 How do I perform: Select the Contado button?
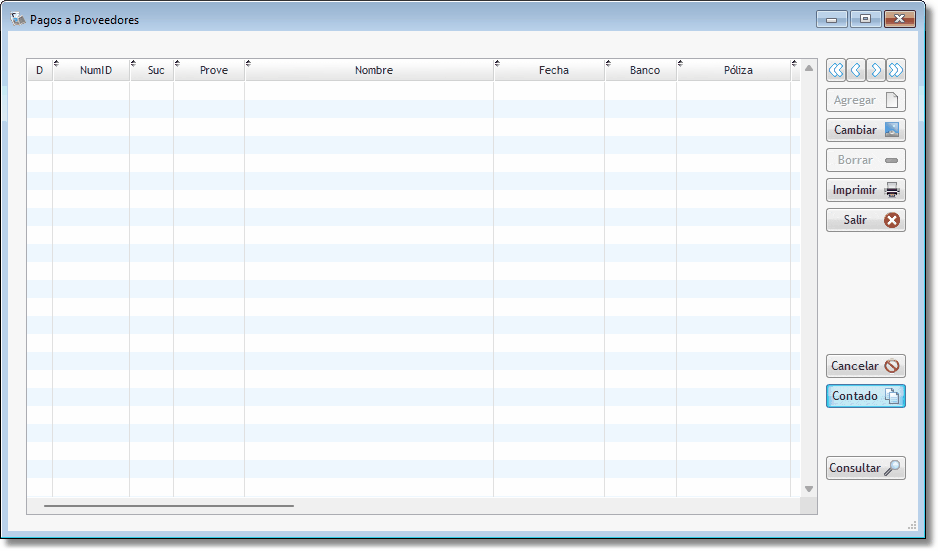(x=865, y=396)
